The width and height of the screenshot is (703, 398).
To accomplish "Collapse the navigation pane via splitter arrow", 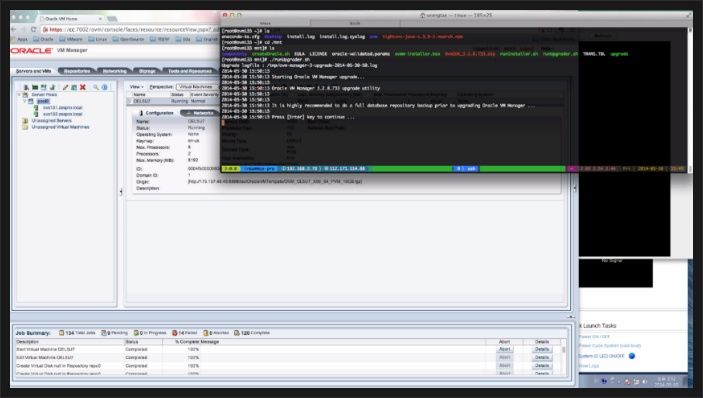I will [121, 192].
